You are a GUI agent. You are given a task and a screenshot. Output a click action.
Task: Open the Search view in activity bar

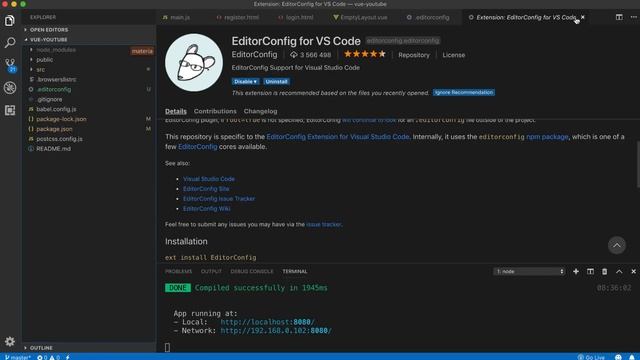click(10, 42)
